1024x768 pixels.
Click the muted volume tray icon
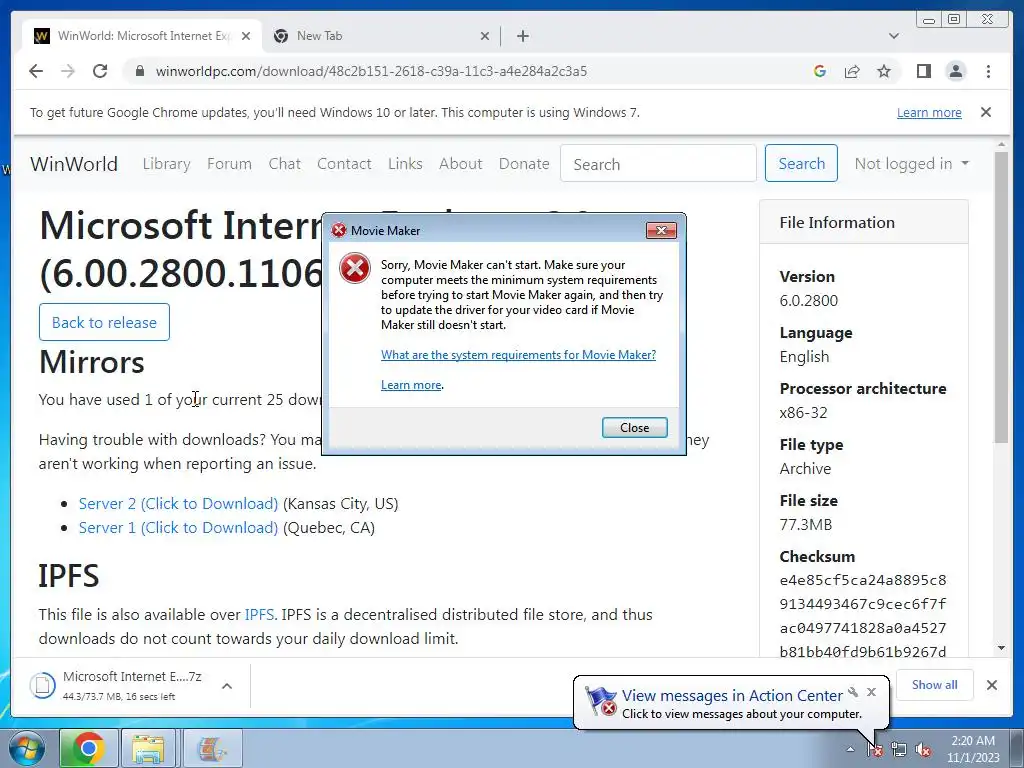click(923, 749)
